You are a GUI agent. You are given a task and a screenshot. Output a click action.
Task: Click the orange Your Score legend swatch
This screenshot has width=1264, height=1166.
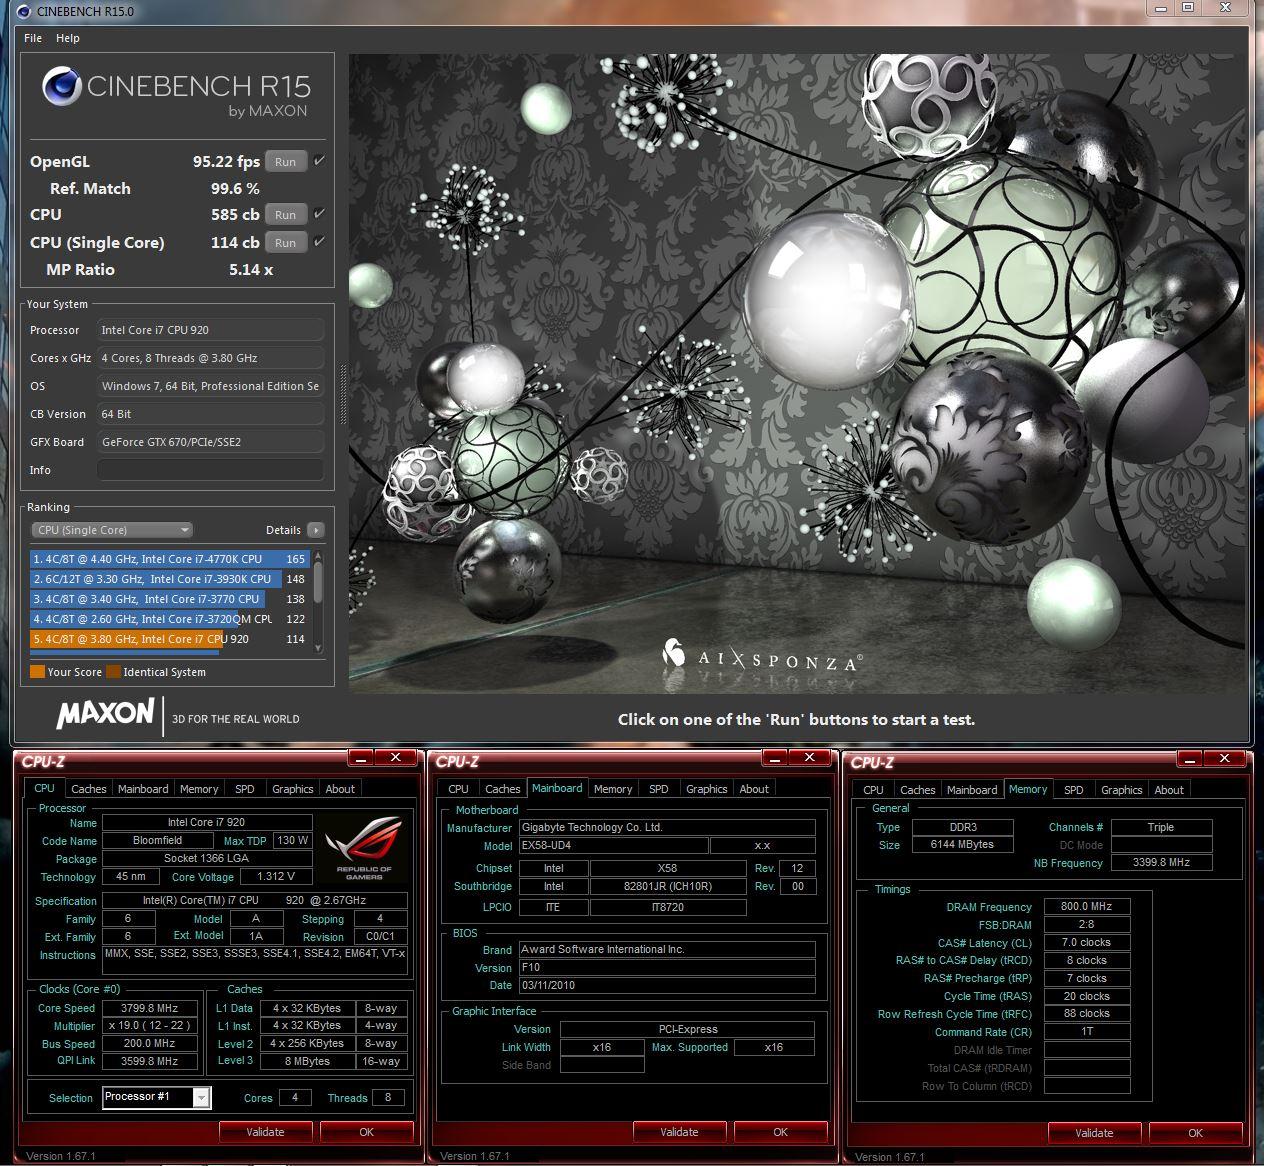[38, 672]
